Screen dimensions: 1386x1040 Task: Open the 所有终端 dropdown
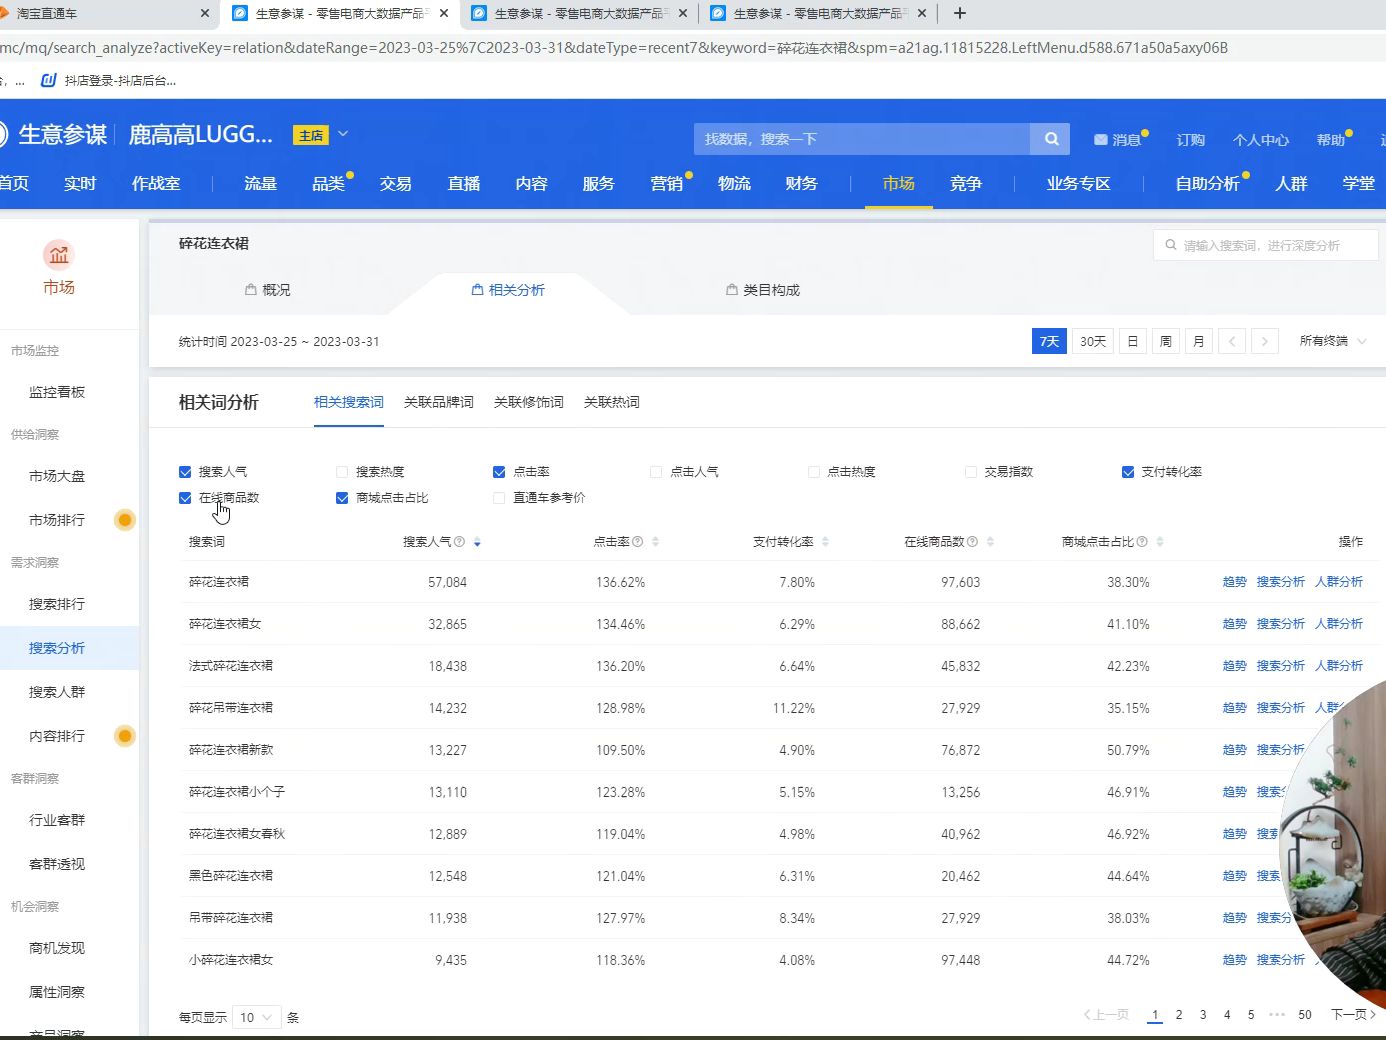point(1332,341)
